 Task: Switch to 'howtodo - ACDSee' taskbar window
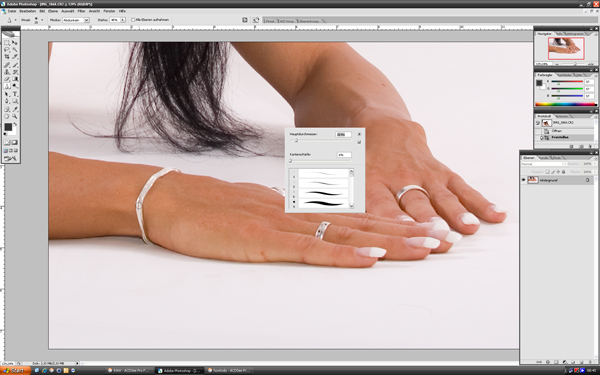coord(229,370)
